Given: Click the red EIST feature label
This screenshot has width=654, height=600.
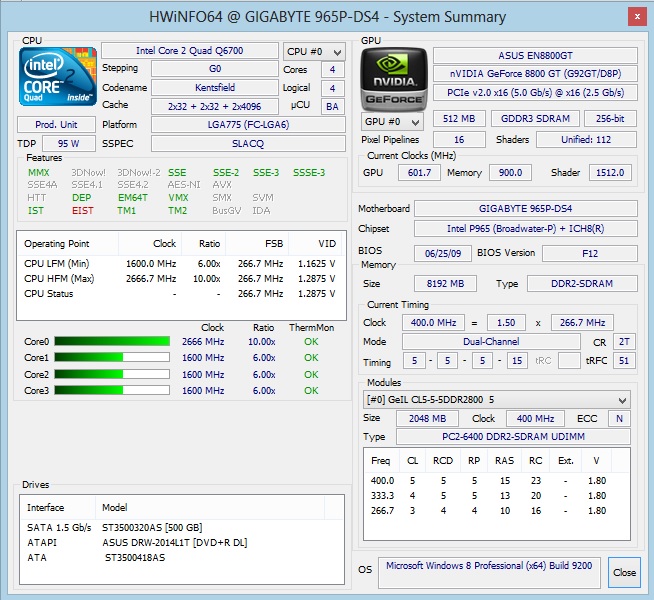Looking at the screenshot, I should tap(83, 211).
